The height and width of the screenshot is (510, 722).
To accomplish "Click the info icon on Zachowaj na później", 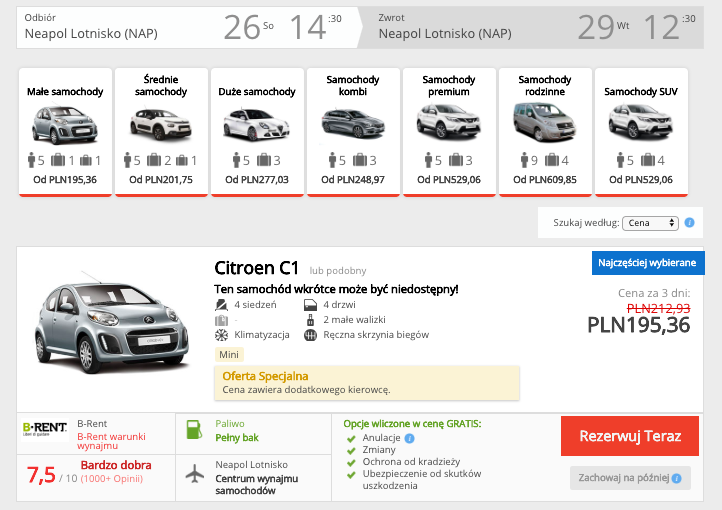I will coord(676,478).
